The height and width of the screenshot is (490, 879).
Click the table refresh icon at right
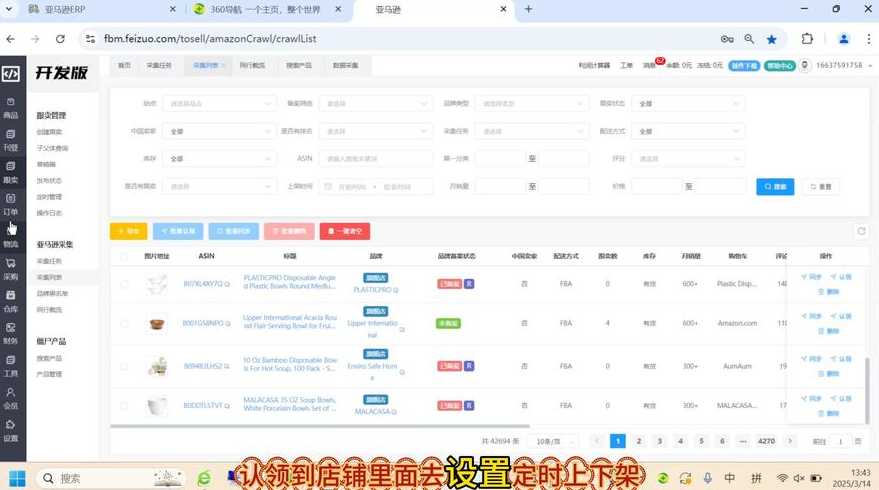(861, 231)
